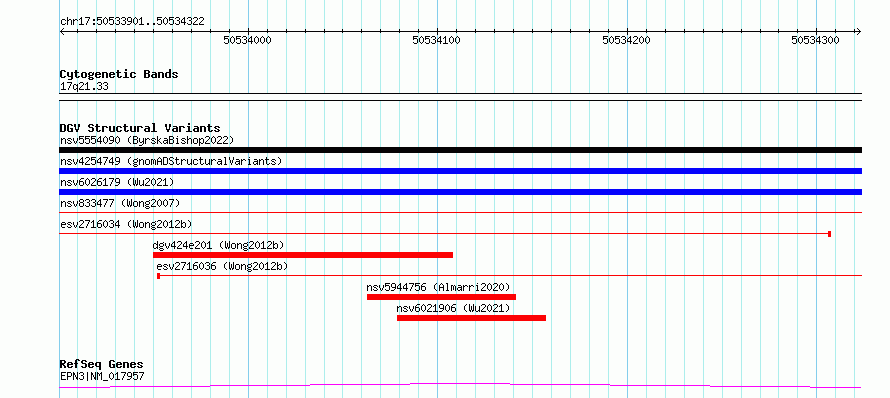Click the red dgv424e201 variant bar
The width and height of the screenshot is (890, 398).
303,255
